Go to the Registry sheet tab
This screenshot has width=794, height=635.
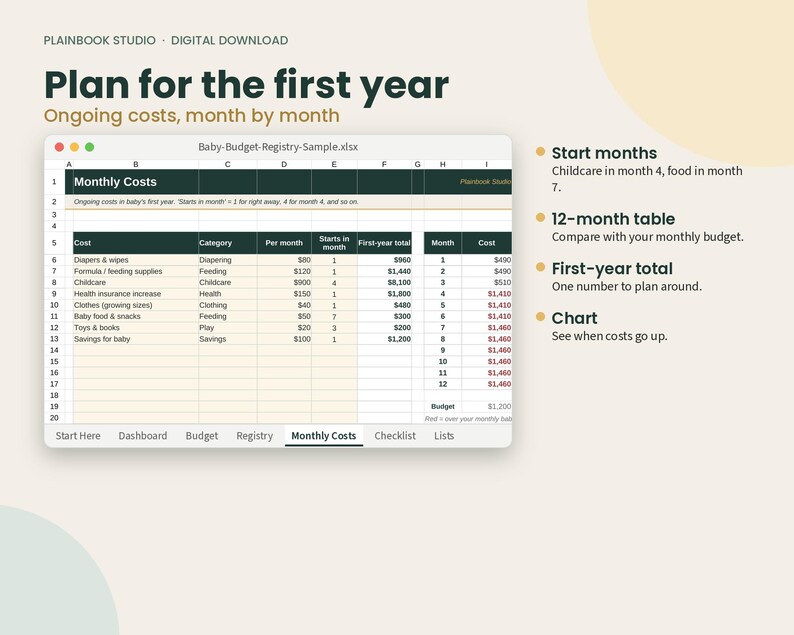click(x=254, y=435)
